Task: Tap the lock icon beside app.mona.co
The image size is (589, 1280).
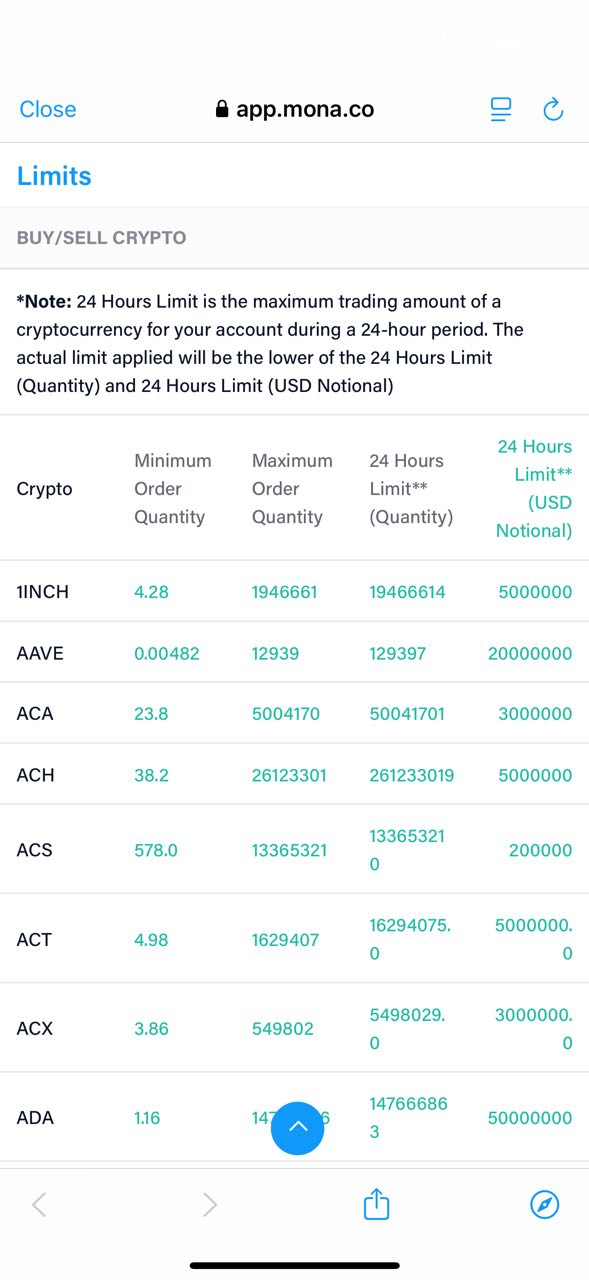Action: coord(222,109)
